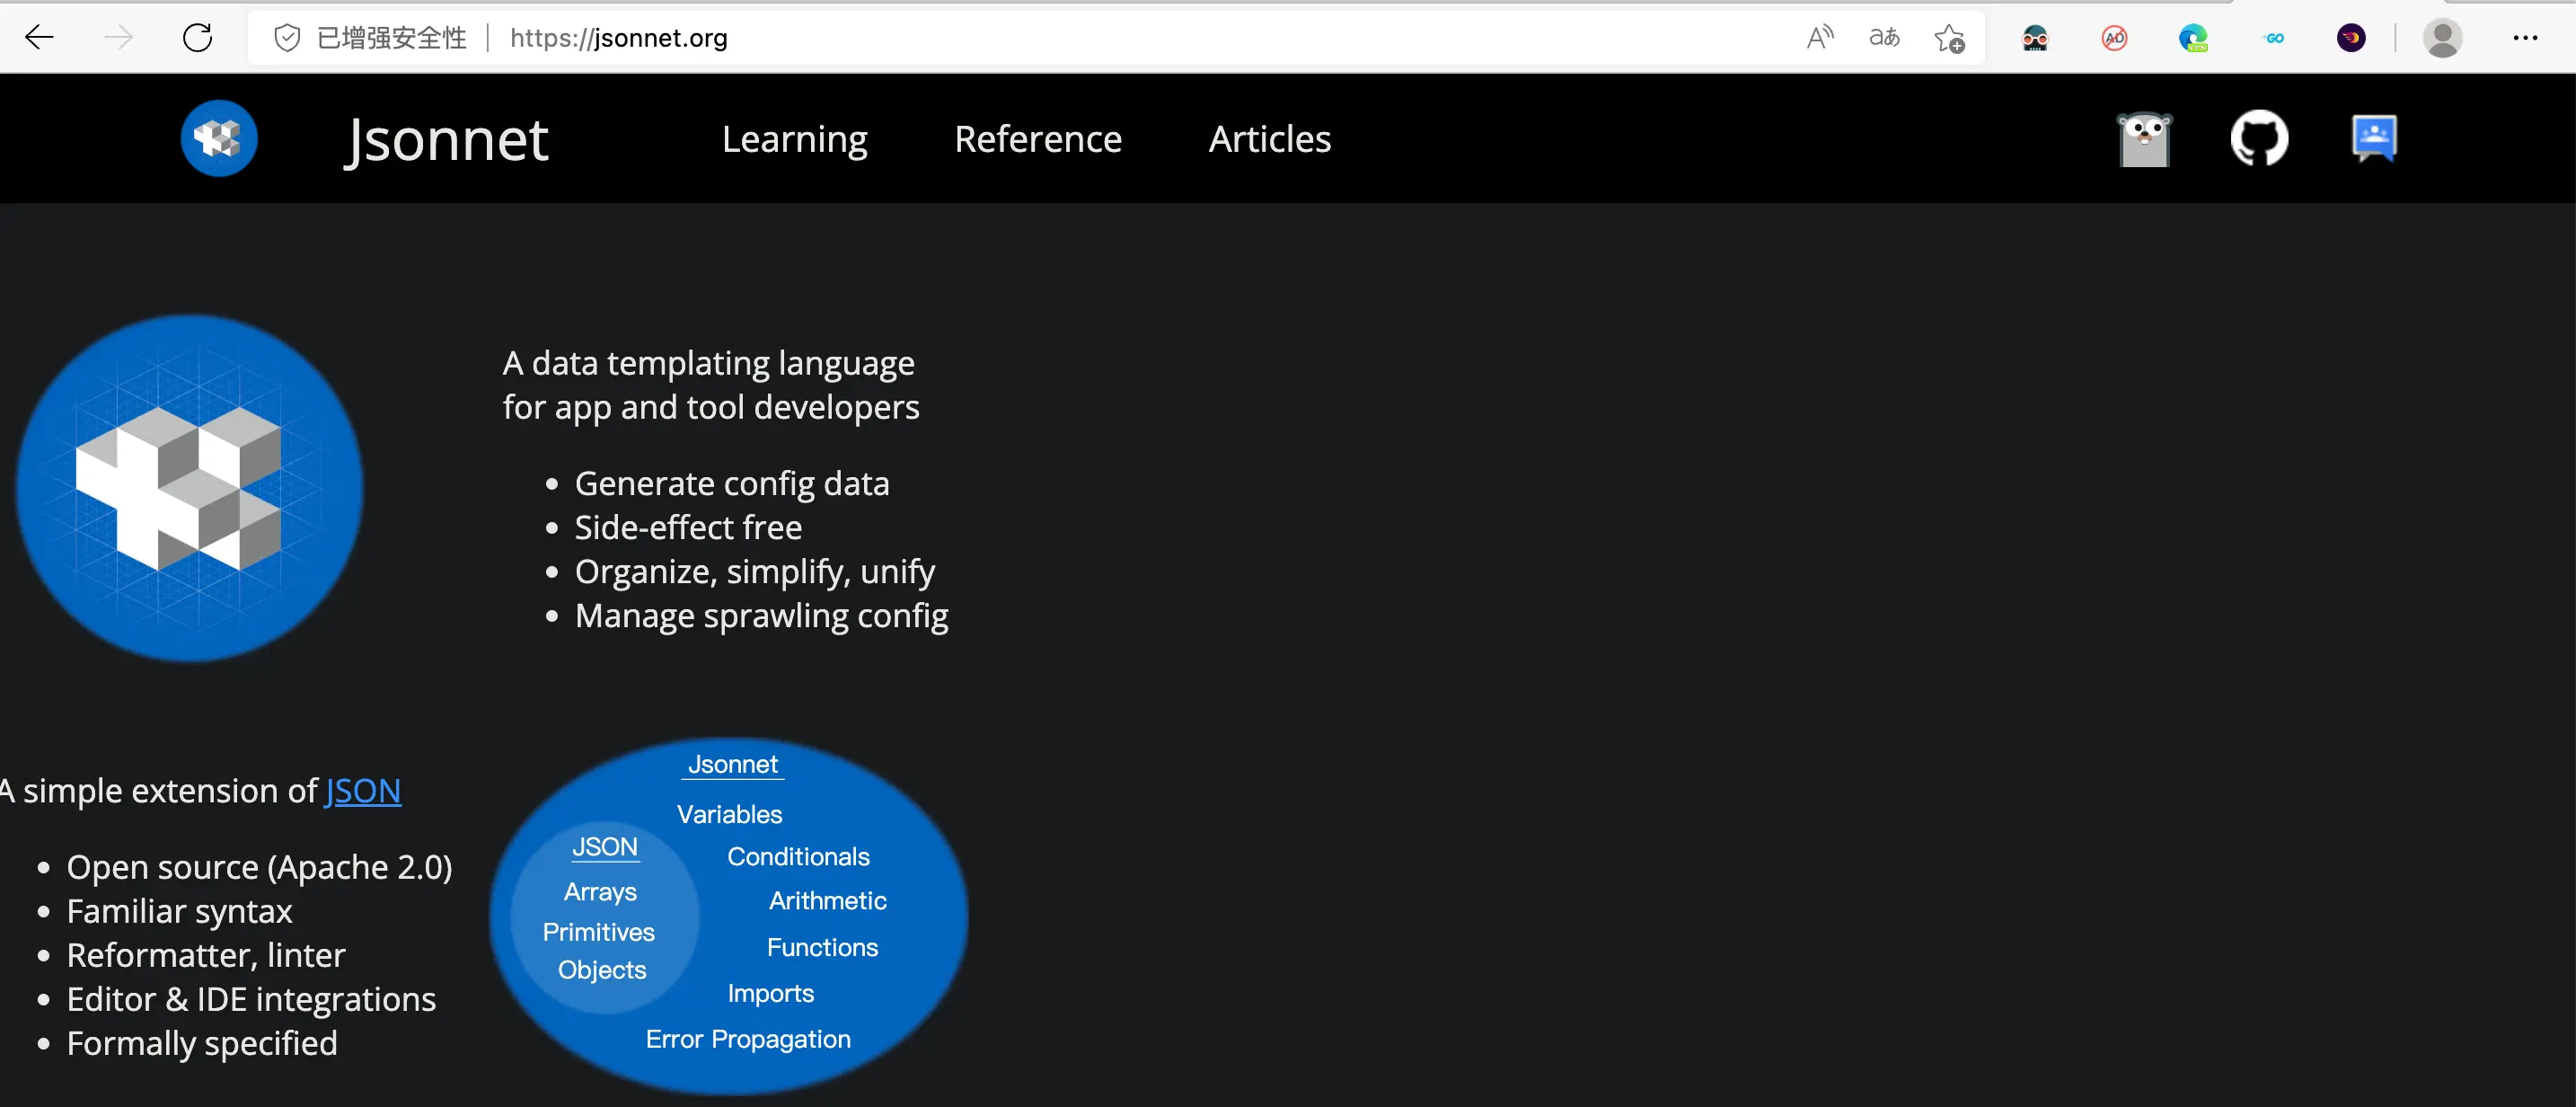Open the browser three-dot settings menu
The image size is (2576, 1107).
click(x=2525, y=38)
